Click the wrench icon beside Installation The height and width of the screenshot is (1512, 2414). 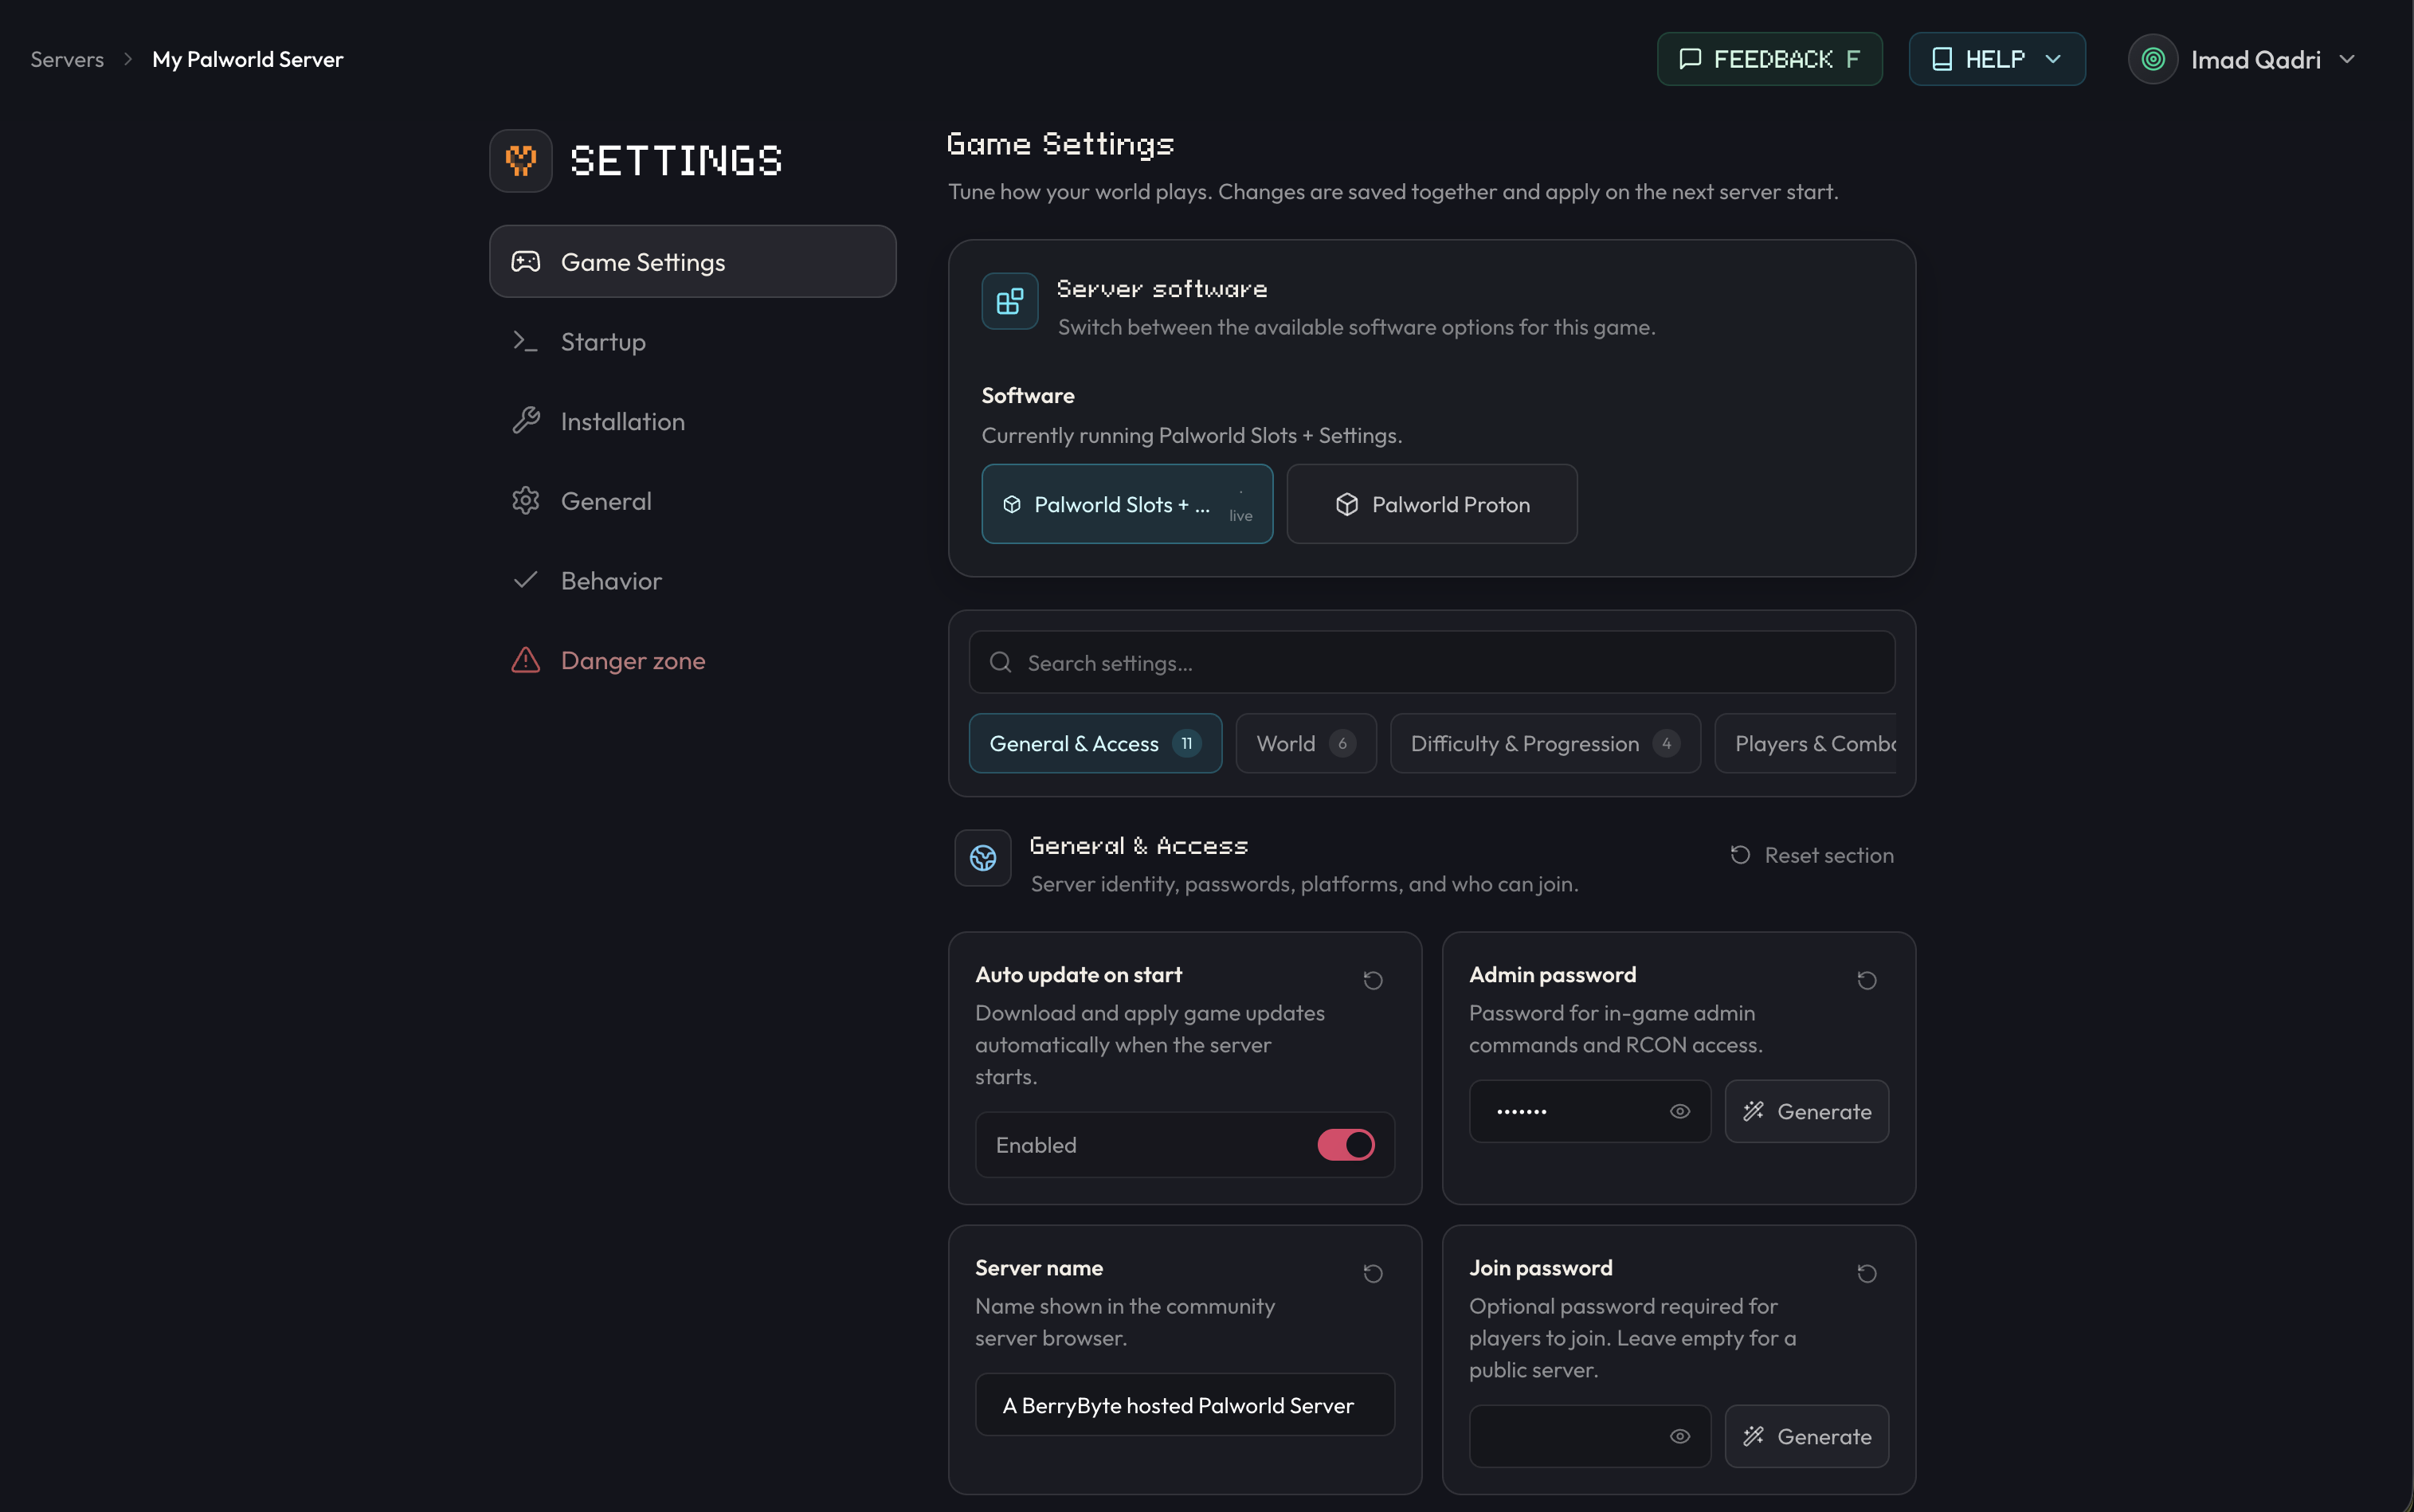click(x=526, y=421)
